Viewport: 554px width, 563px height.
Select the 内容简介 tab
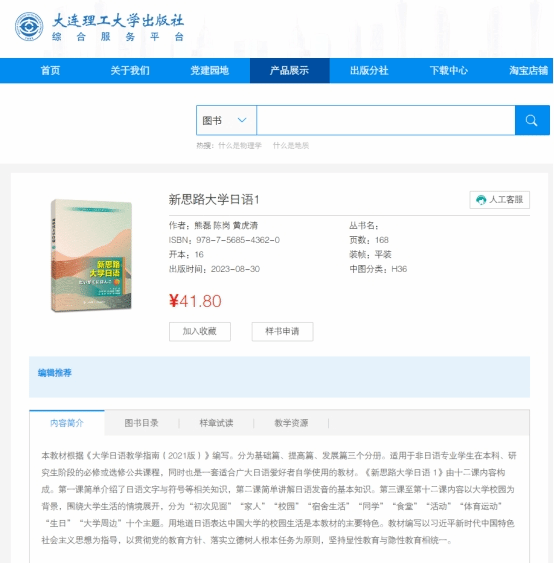[x=67, y=423]
